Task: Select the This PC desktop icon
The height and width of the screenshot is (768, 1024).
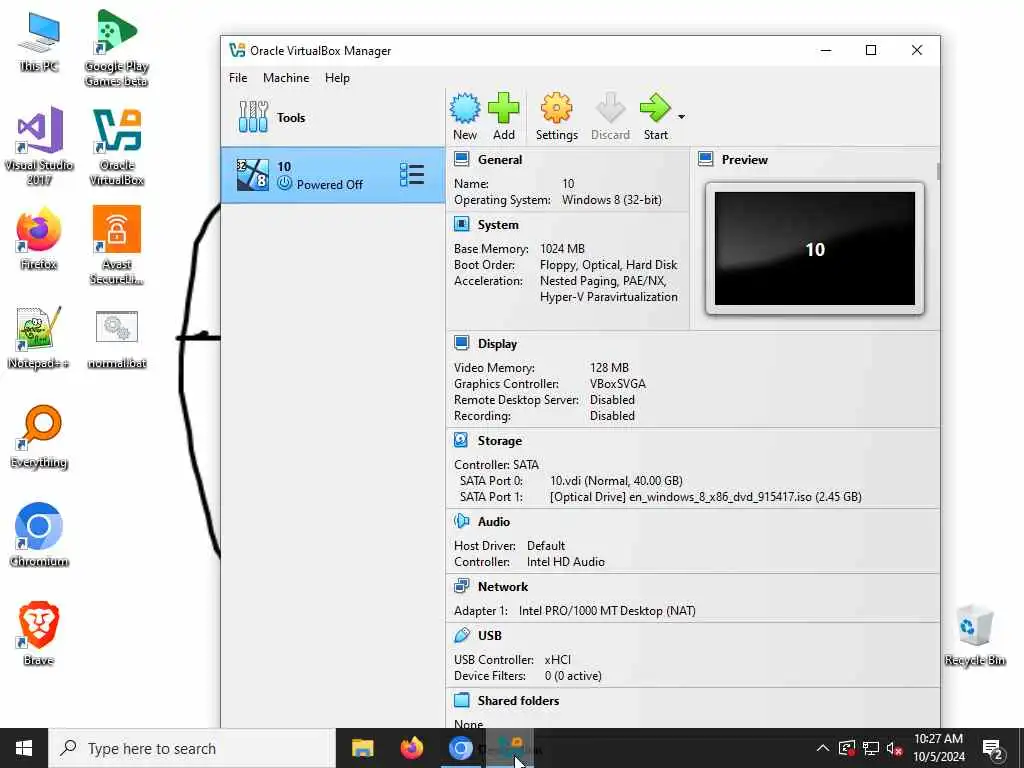Action: (39, 40)
